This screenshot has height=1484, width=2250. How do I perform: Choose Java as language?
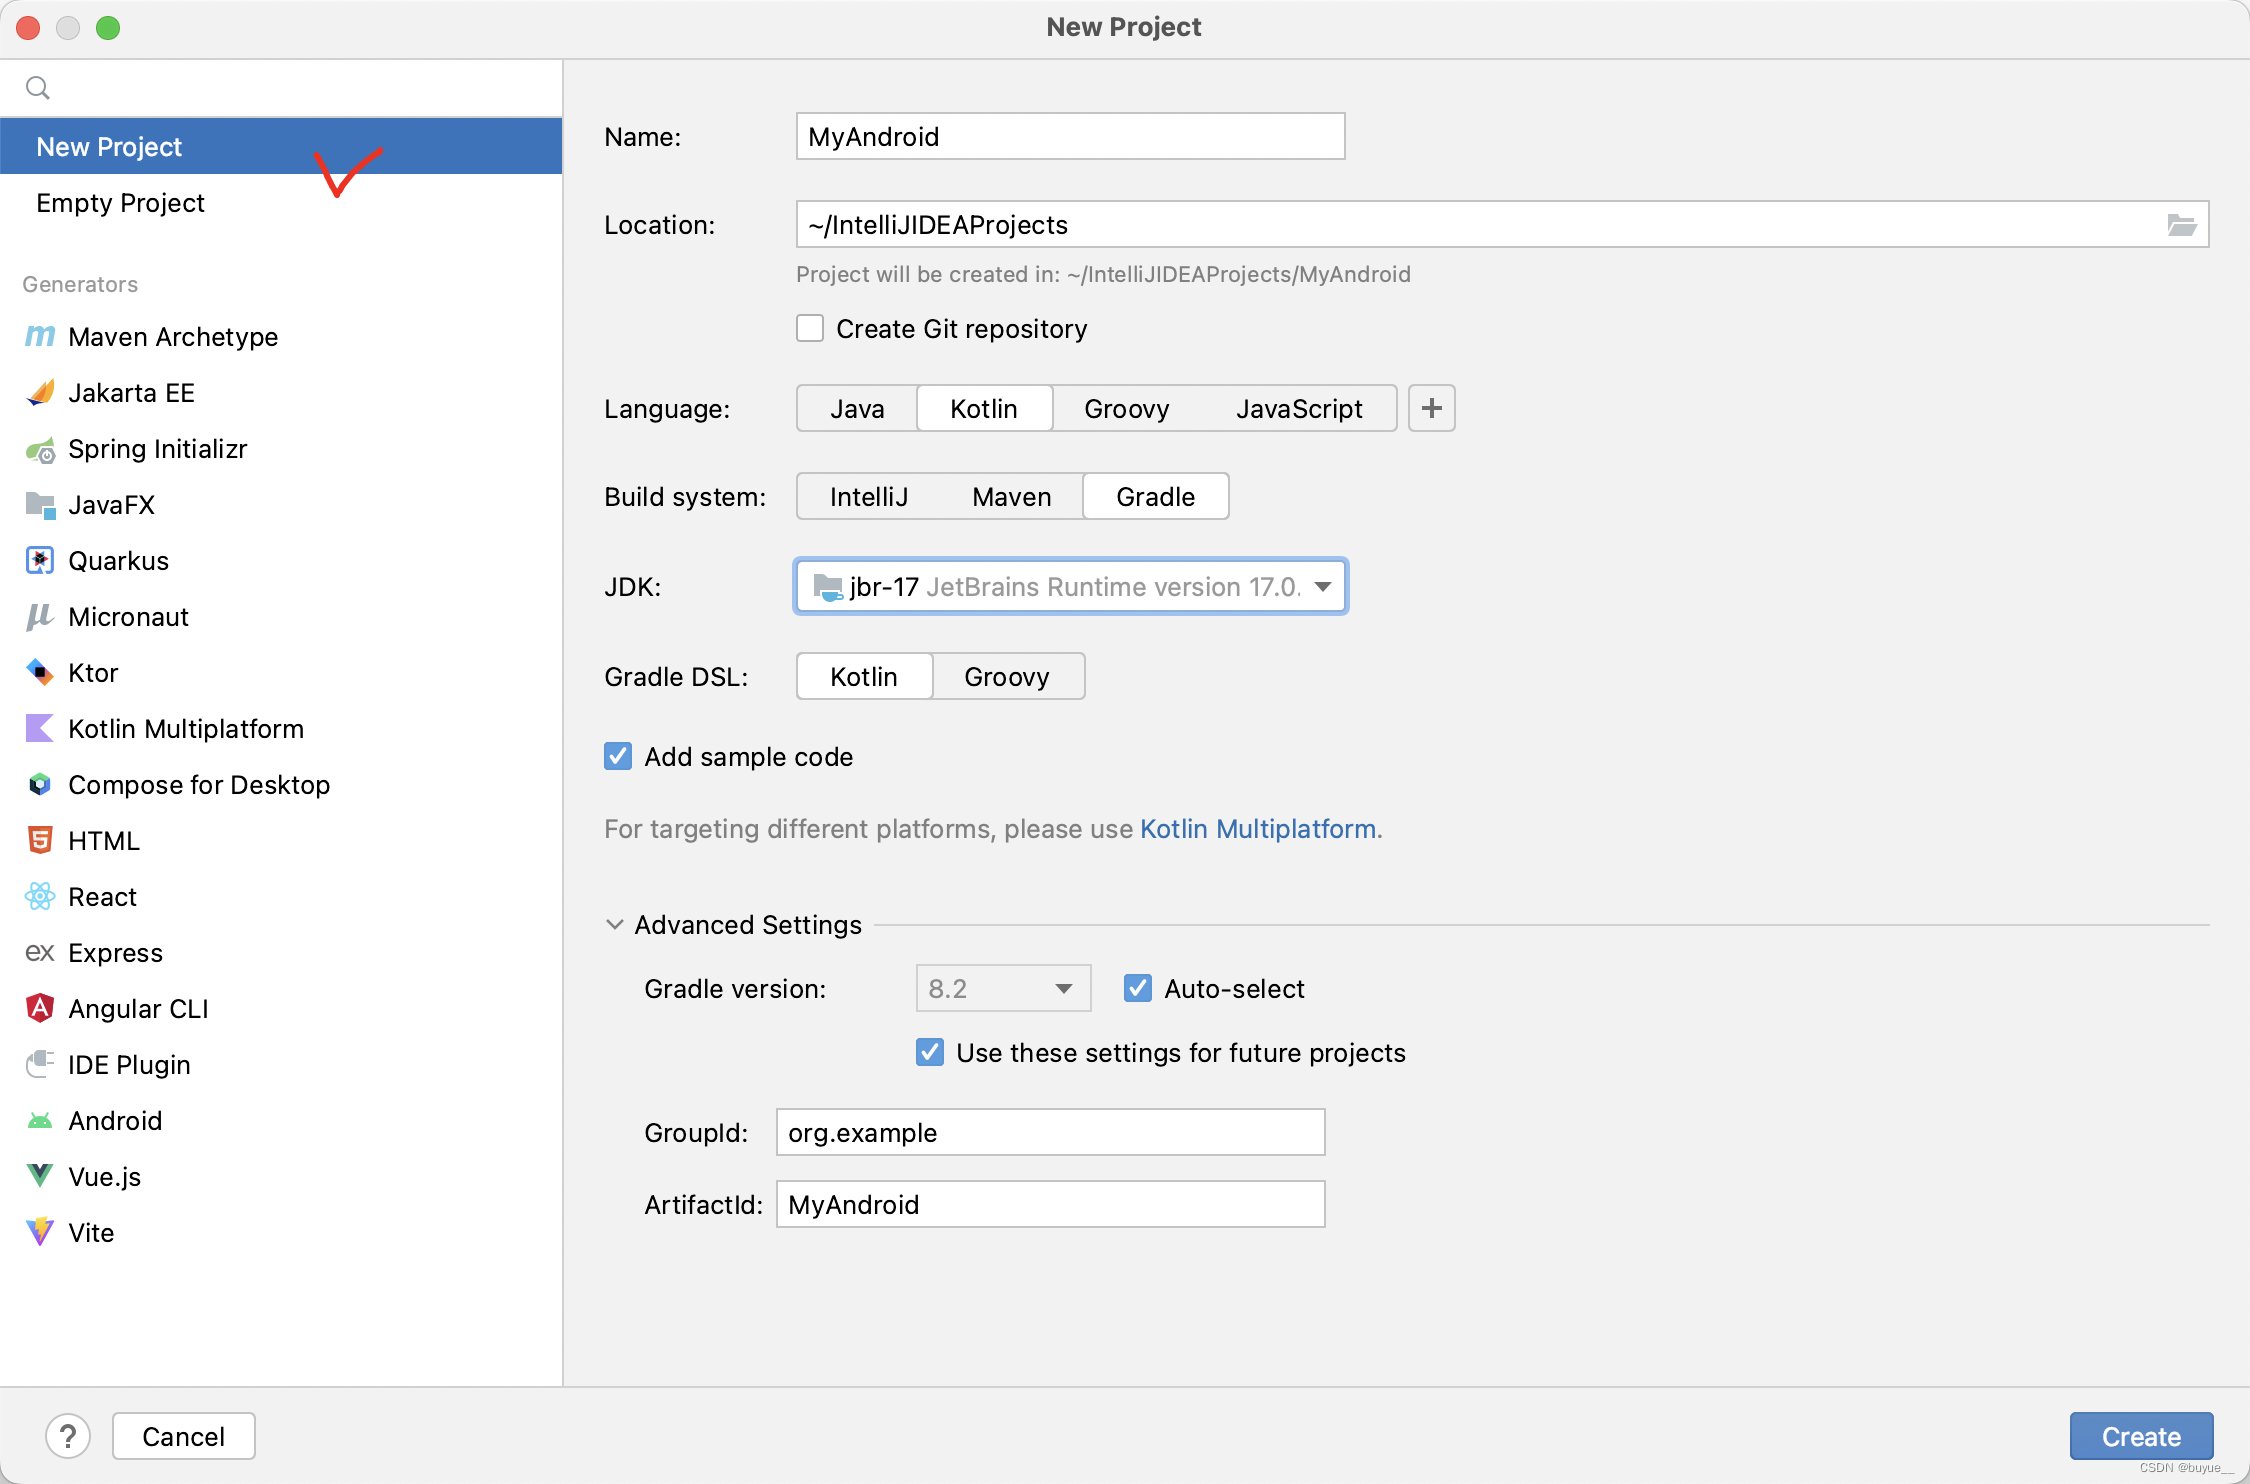pyautogui.click(x=857, y=409)
